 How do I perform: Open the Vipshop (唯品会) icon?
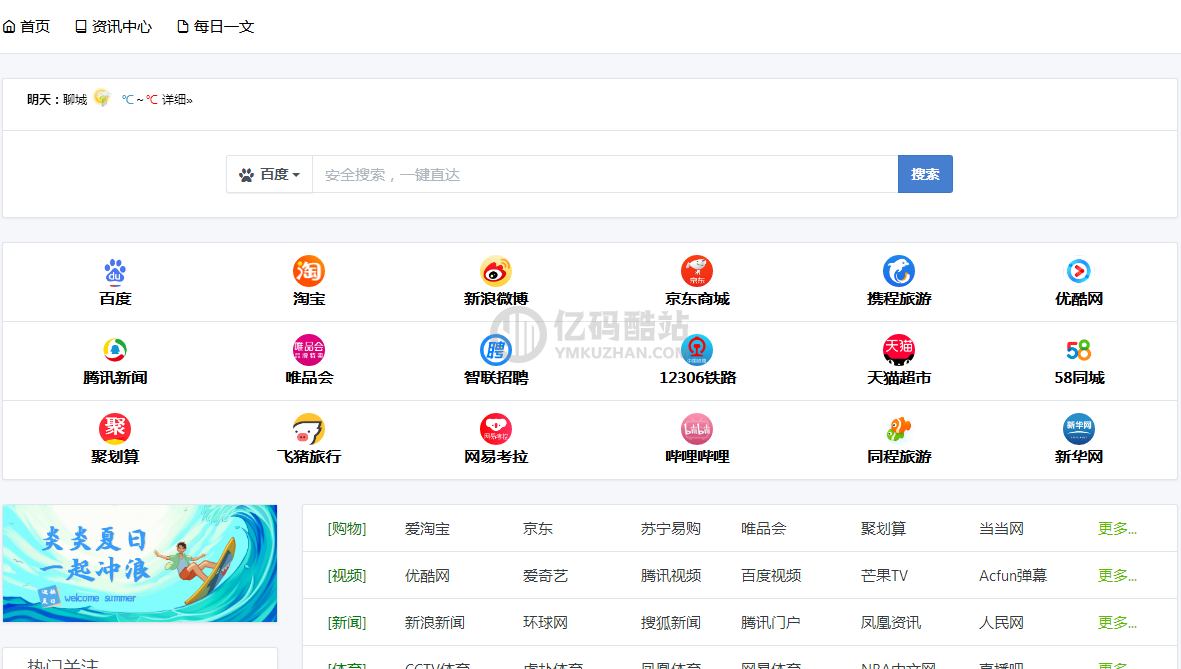coord(309,350)
